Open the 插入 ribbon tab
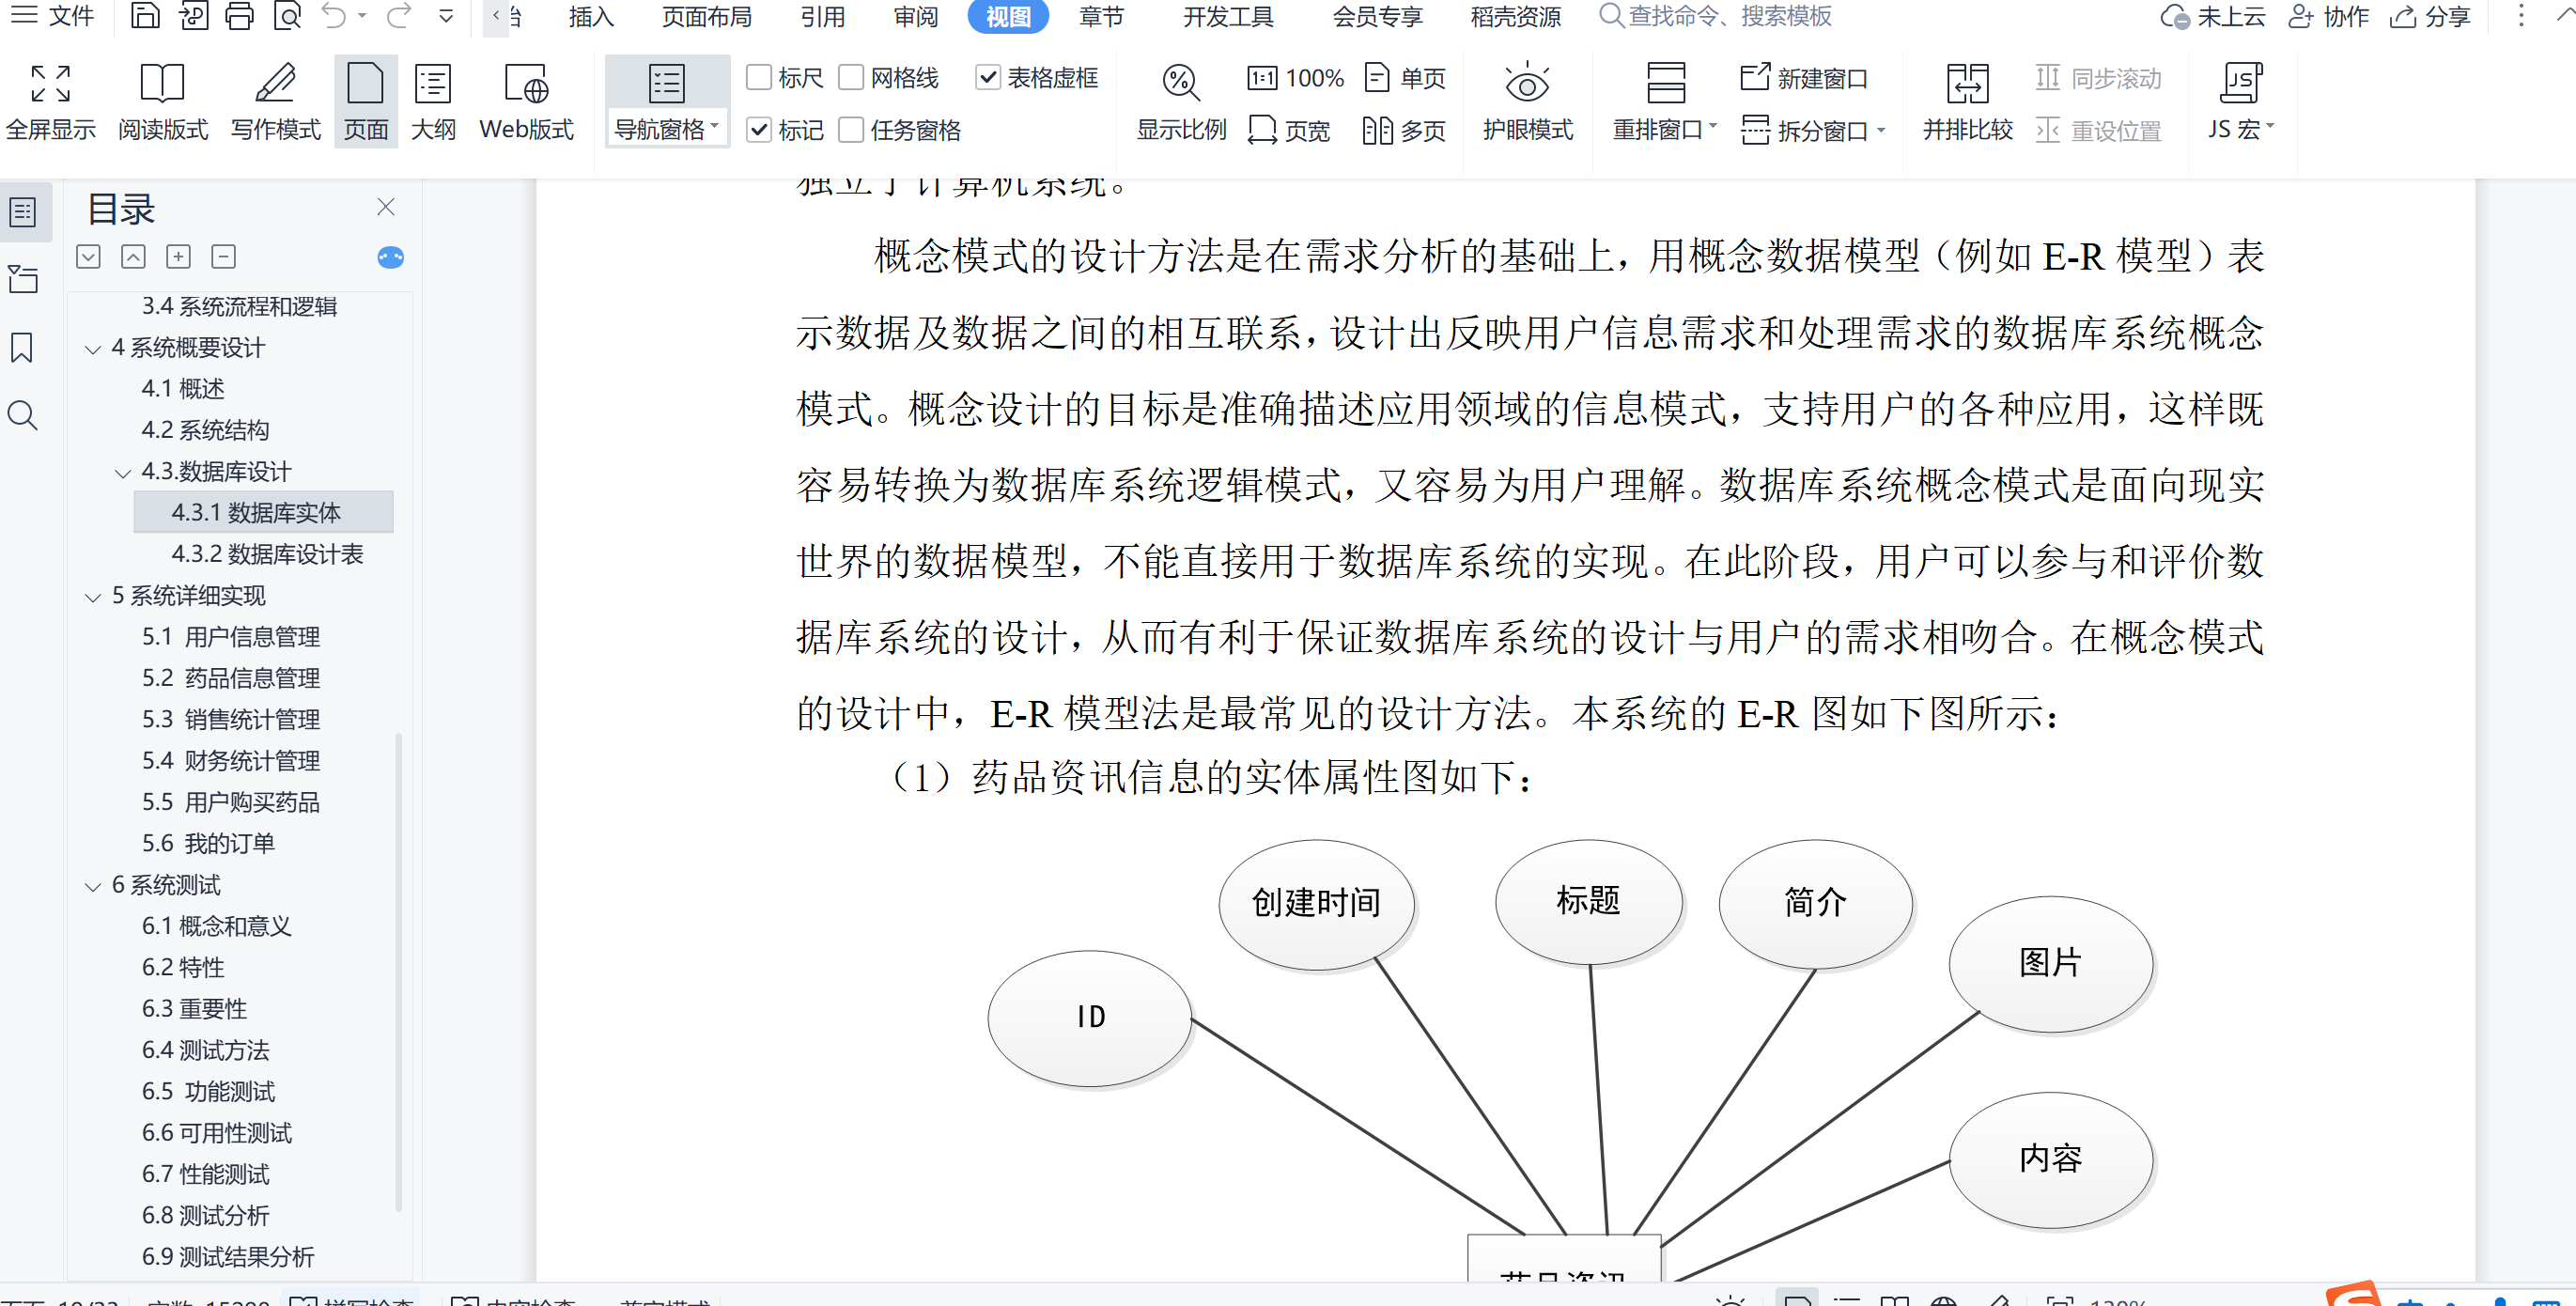This screenshot has width=2576, height=1306. pyautogui.click(x=591, y=17)
